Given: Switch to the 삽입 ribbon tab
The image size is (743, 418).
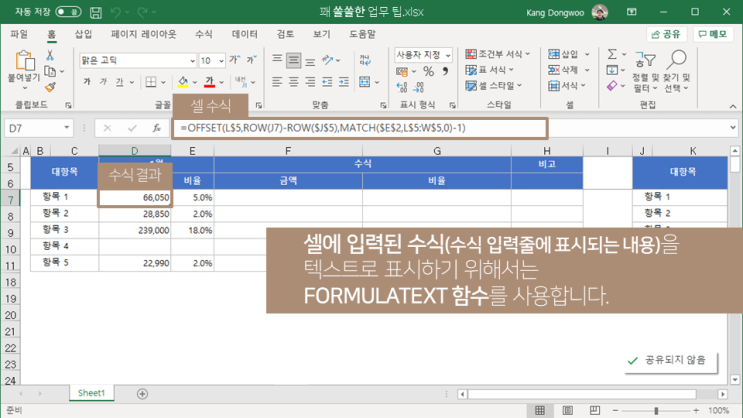Looking at the screenshot, I should coord(83,34).
